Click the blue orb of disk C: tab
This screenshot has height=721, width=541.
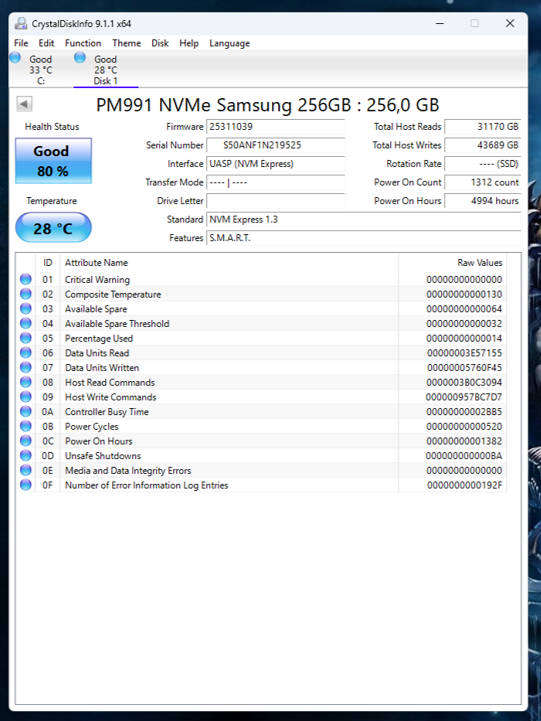[15, 57]
